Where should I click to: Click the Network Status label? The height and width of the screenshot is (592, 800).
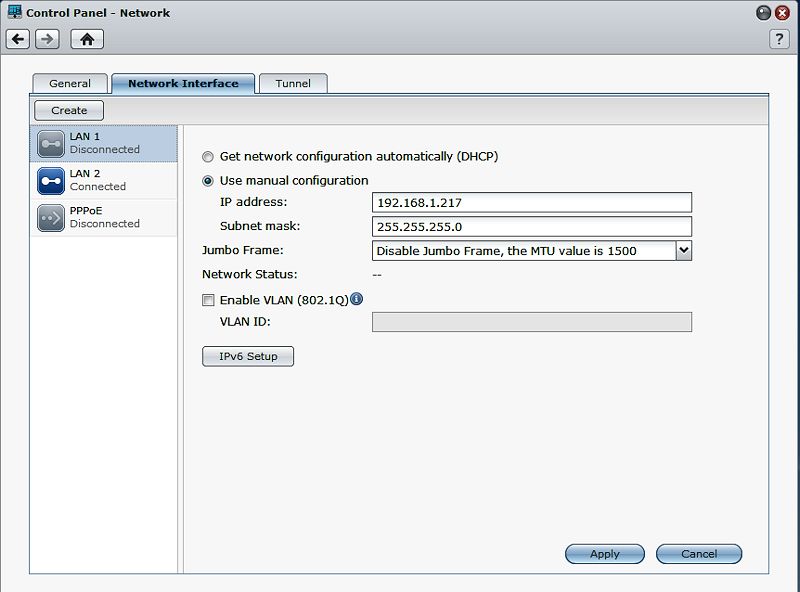(249, 274)
